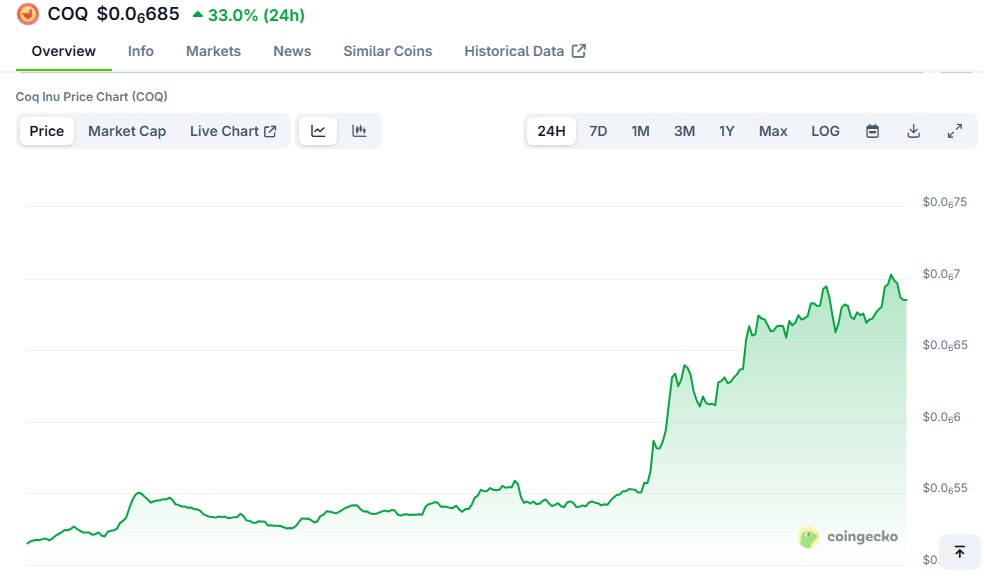Click the $0.0₆55 axis label
The height and width of the screenshot is (584, 984).
point(944,488)
